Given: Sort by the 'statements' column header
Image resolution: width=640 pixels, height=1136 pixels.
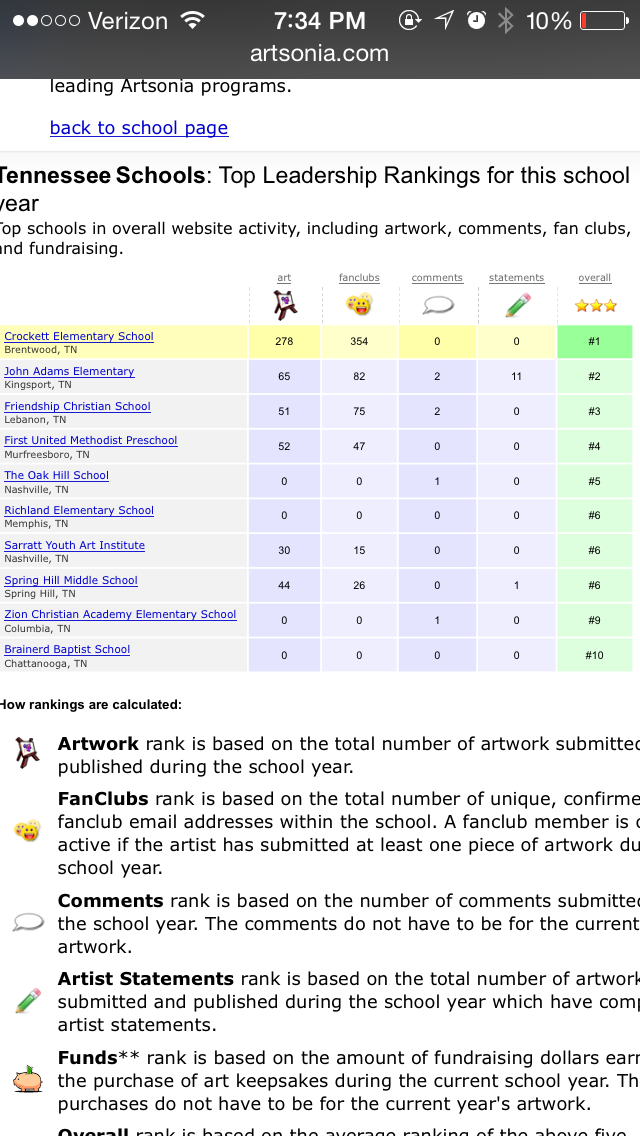Looking at the screenshot, I should click(x=517, y=277).
